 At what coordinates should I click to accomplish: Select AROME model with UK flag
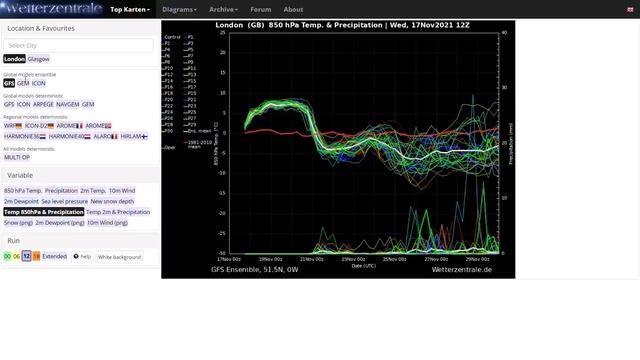coord(98,126)
